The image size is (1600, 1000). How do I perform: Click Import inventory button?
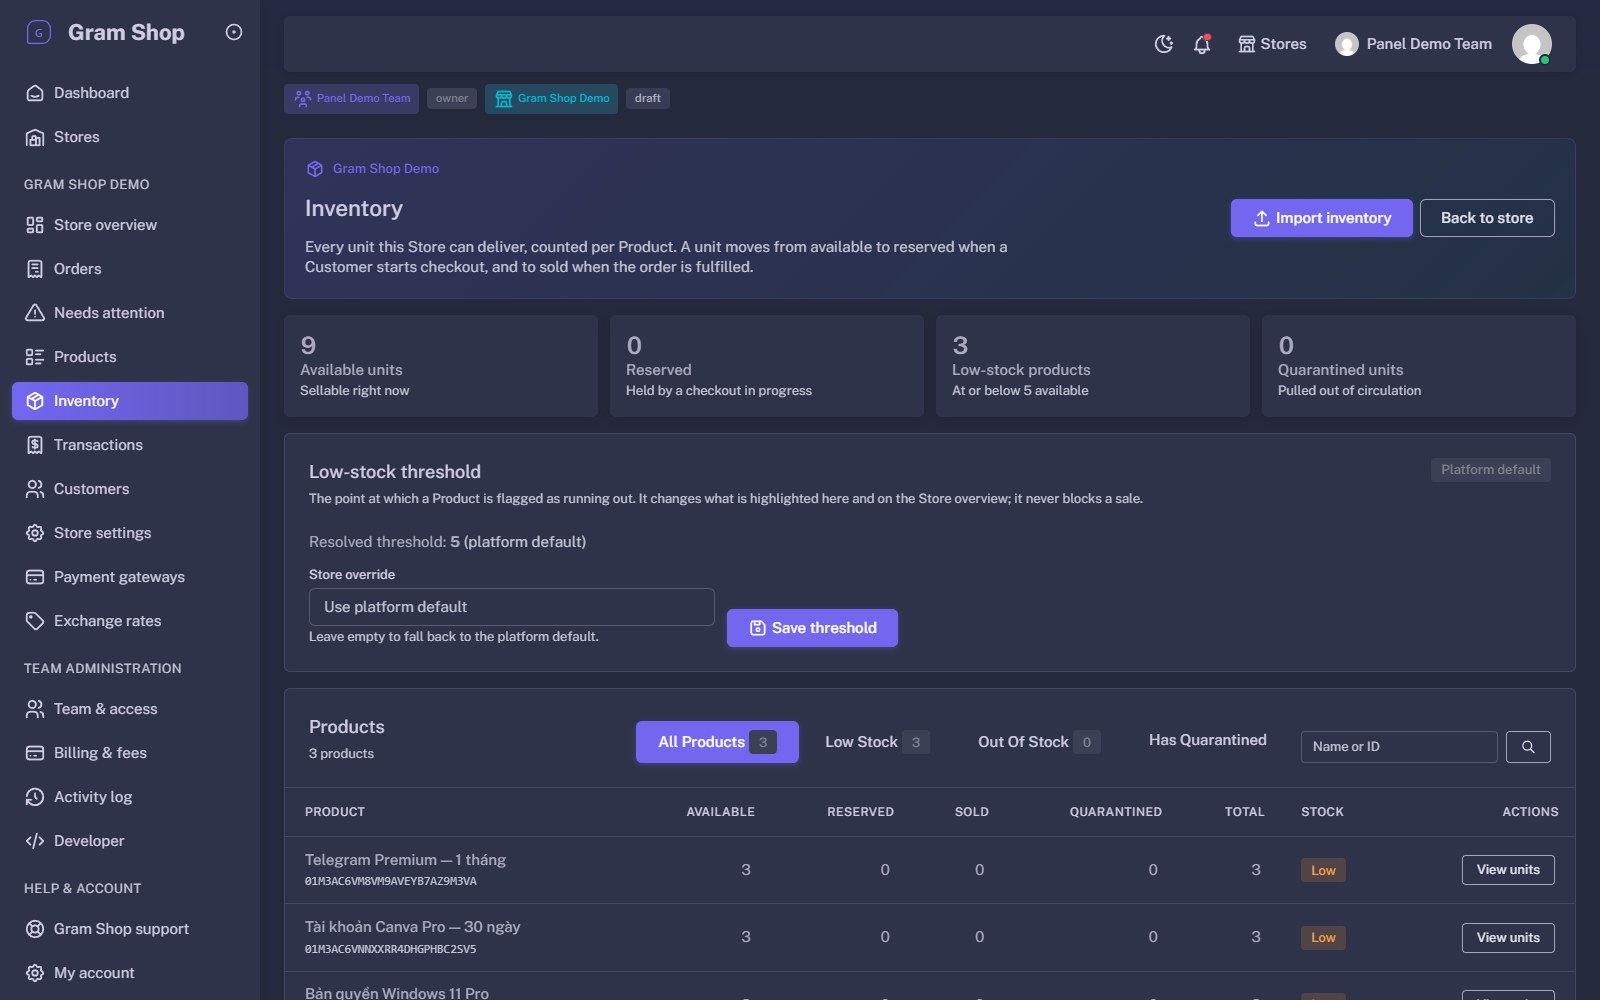coord(1321,218)
